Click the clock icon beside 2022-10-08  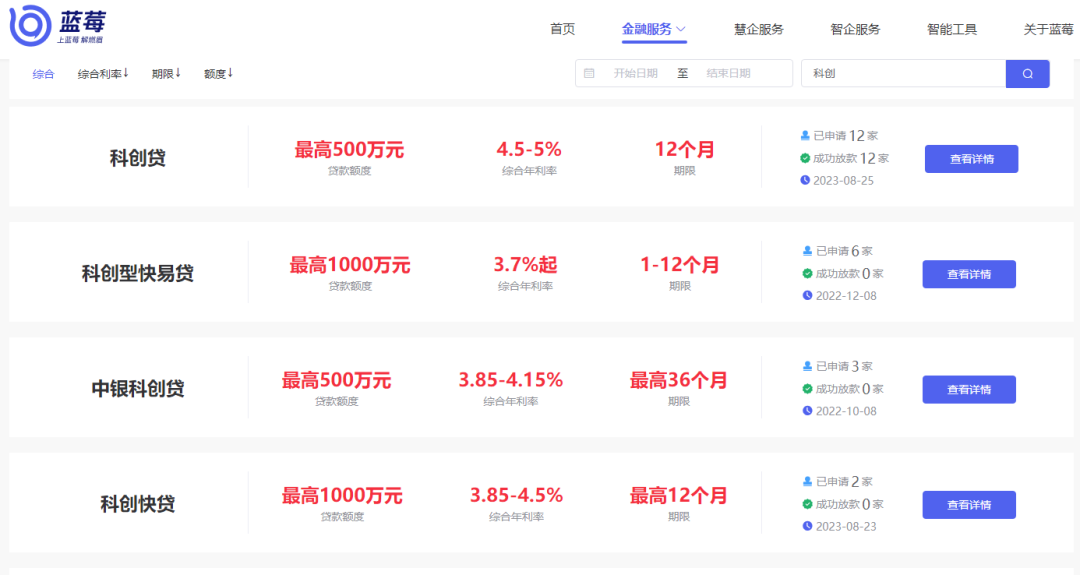point(807,411)
